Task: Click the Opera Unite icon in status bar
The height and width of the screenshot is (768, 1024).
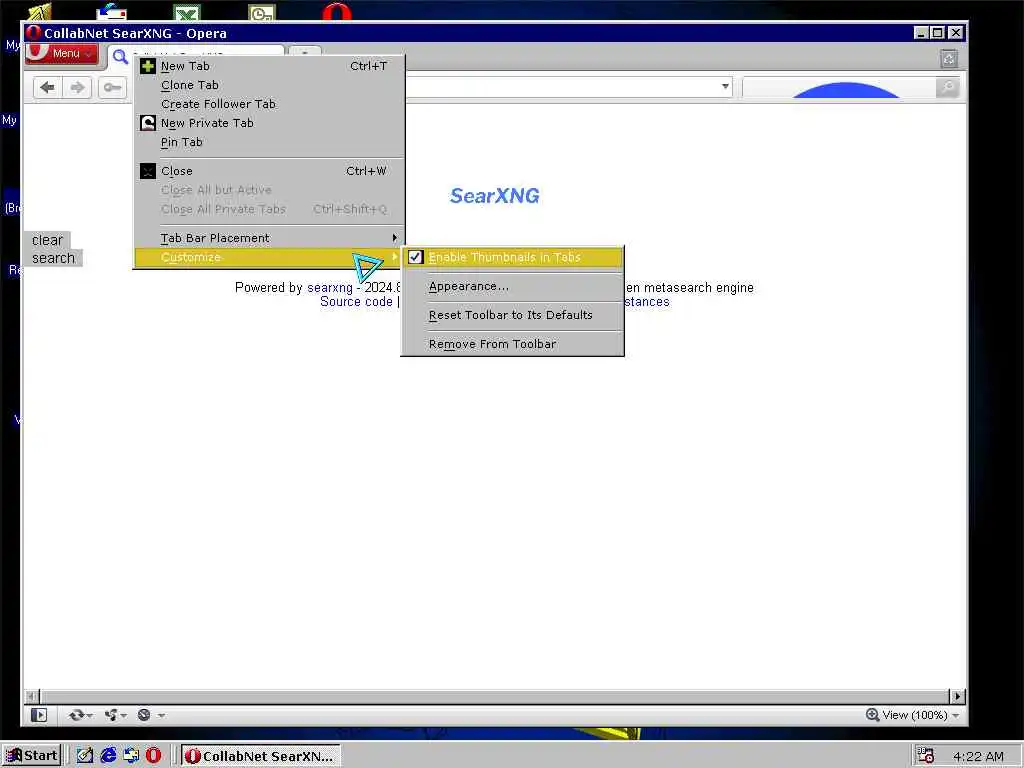Action: (115, 715)
